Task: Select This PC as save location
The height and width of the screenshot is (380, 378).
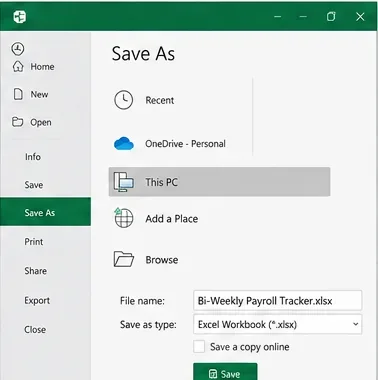Action: 219,182
